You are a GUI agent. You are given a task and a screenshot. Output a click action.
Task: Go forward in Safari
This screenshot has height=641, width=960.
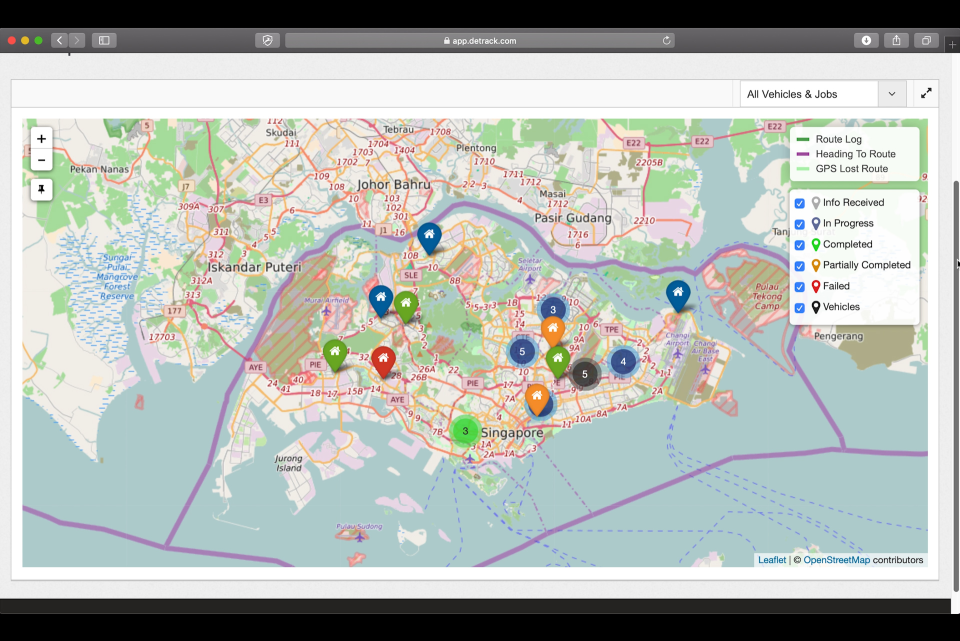[x=77, y=40]
